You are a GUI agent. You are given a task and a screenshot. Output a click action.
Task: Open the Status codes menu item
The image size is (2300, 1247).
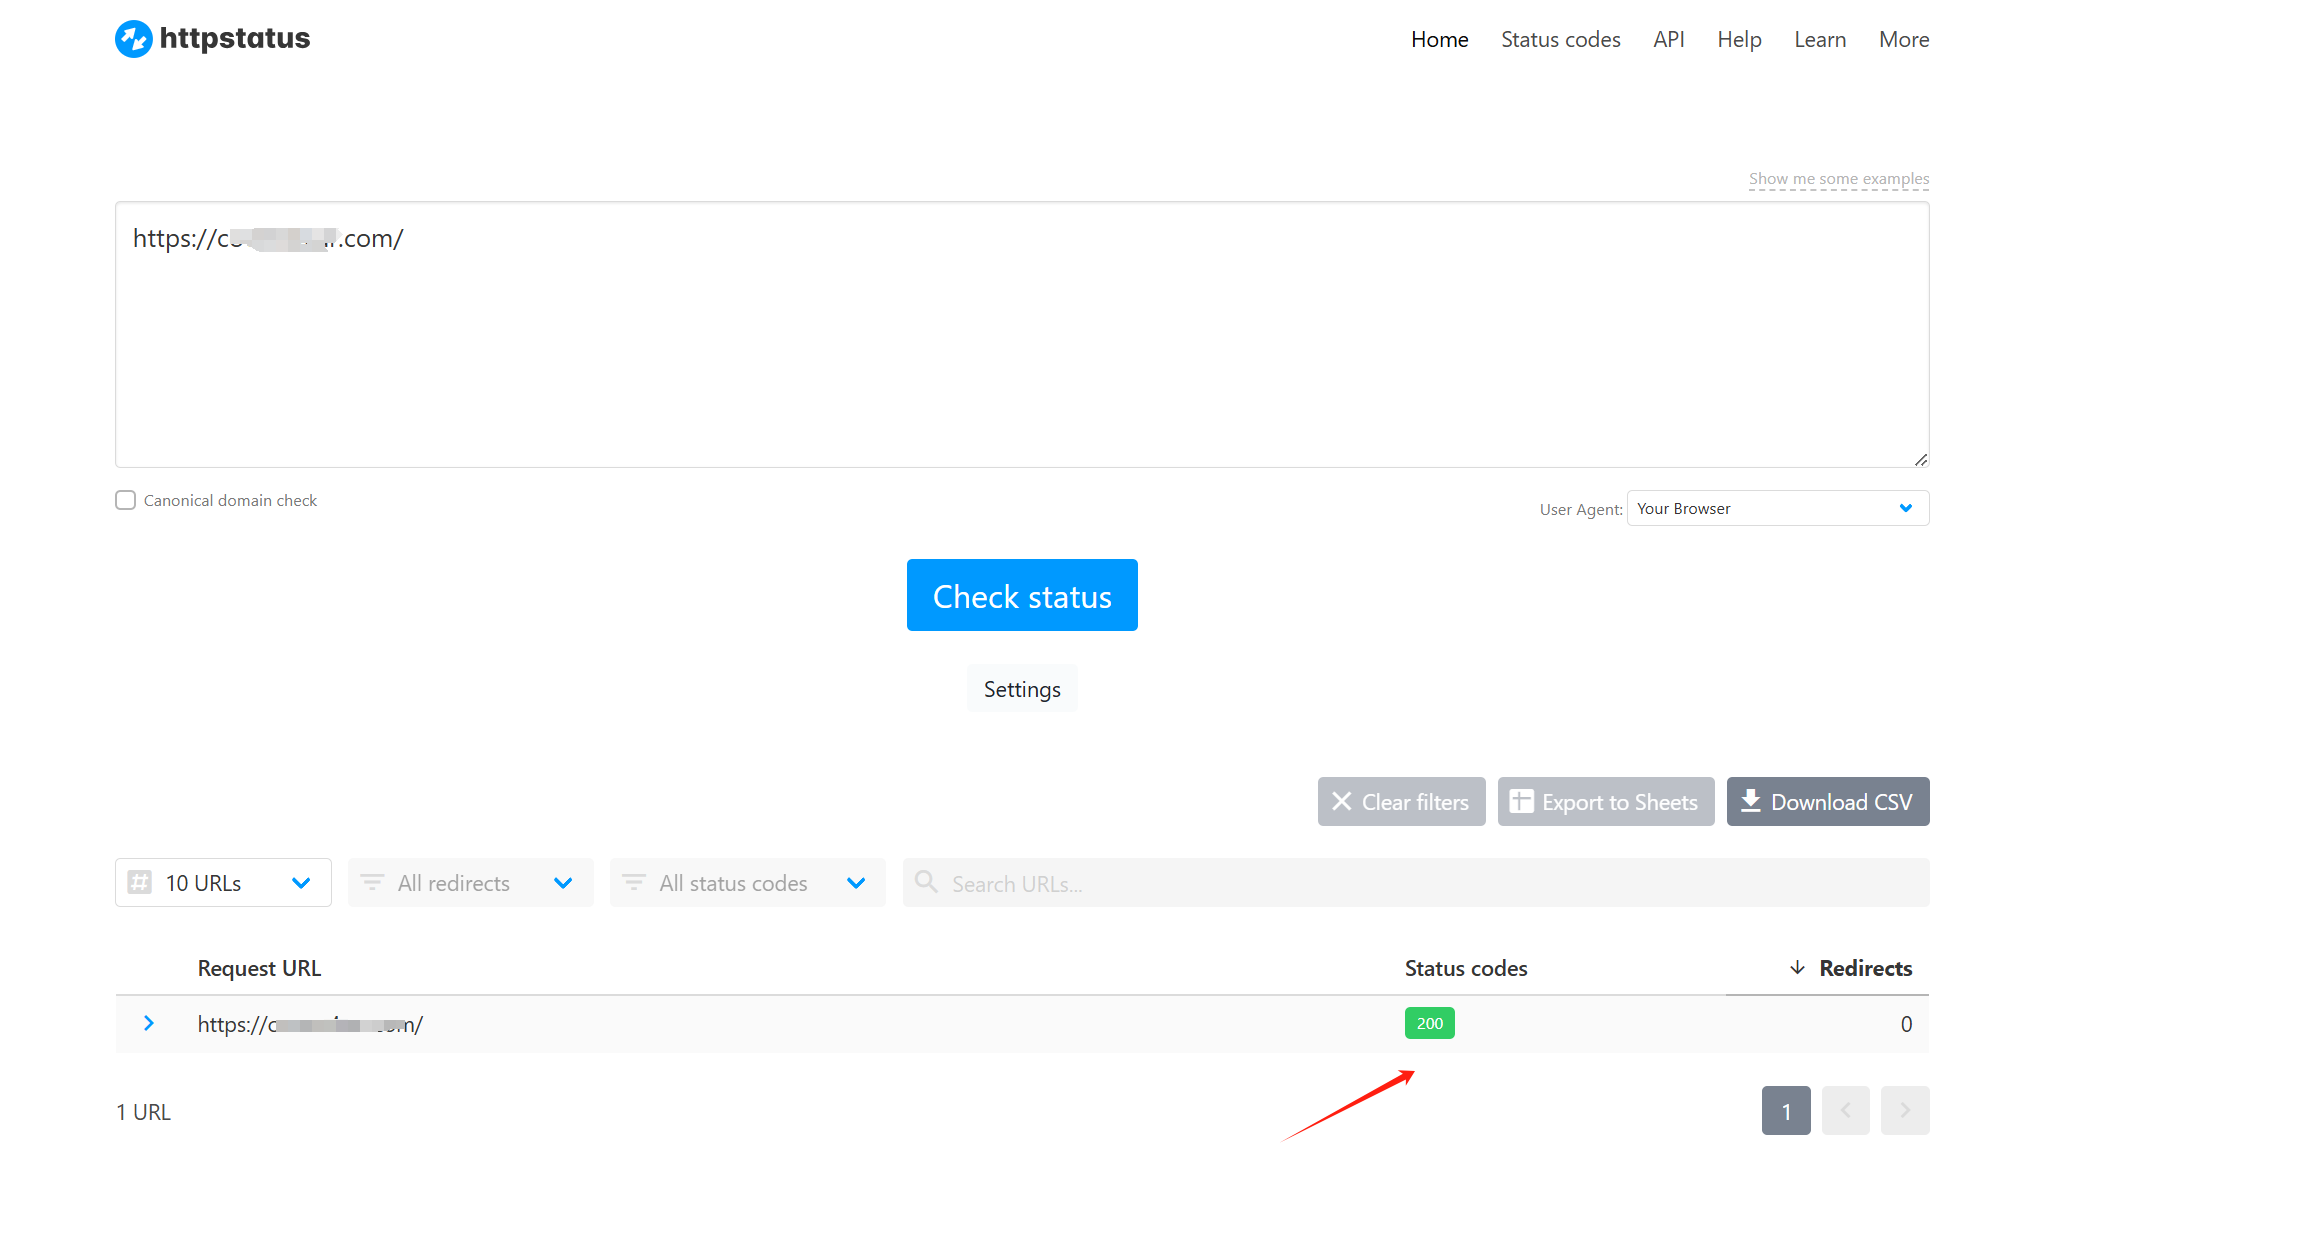click(1560, 40)
